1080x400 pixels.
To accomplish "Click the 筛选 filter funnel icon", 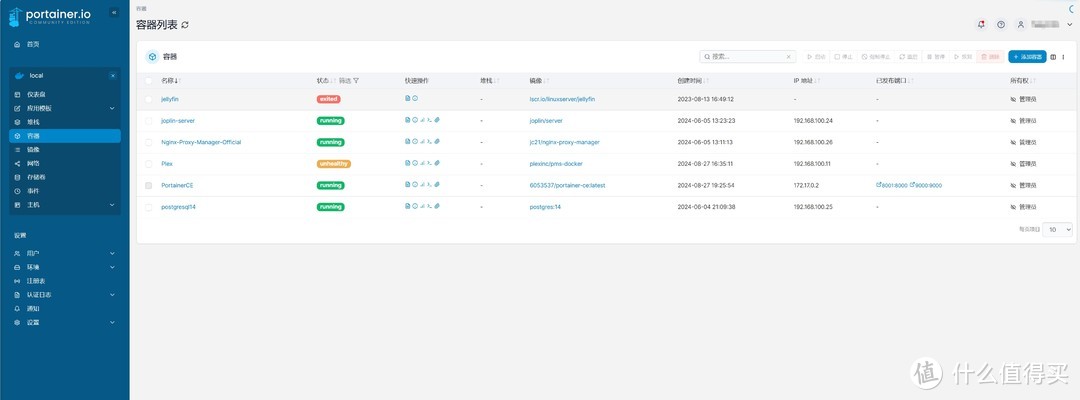I will point(356,81).
